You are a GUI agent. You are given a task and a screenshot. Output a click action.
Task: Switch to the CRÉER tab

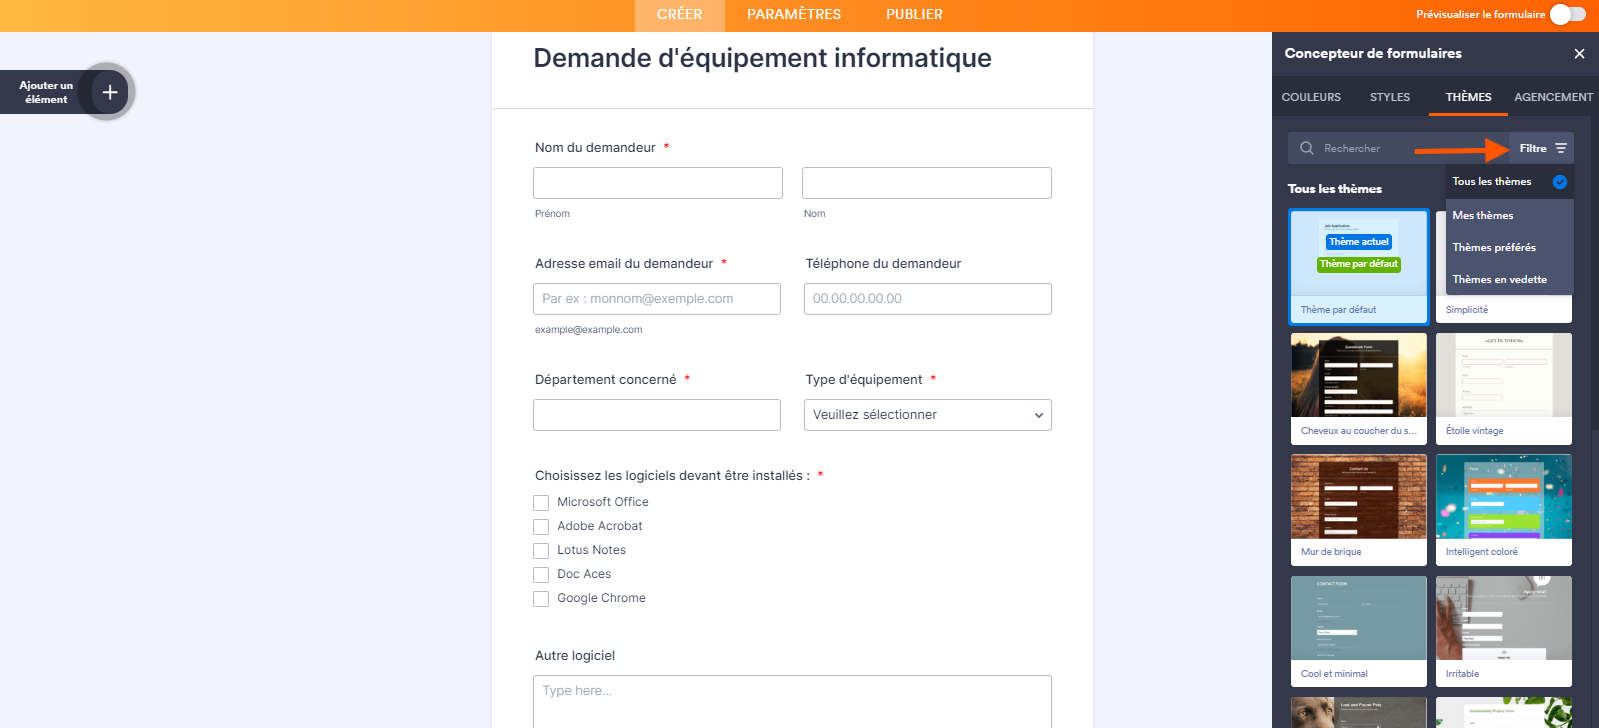pyautogui.click(x=679, y=15)
